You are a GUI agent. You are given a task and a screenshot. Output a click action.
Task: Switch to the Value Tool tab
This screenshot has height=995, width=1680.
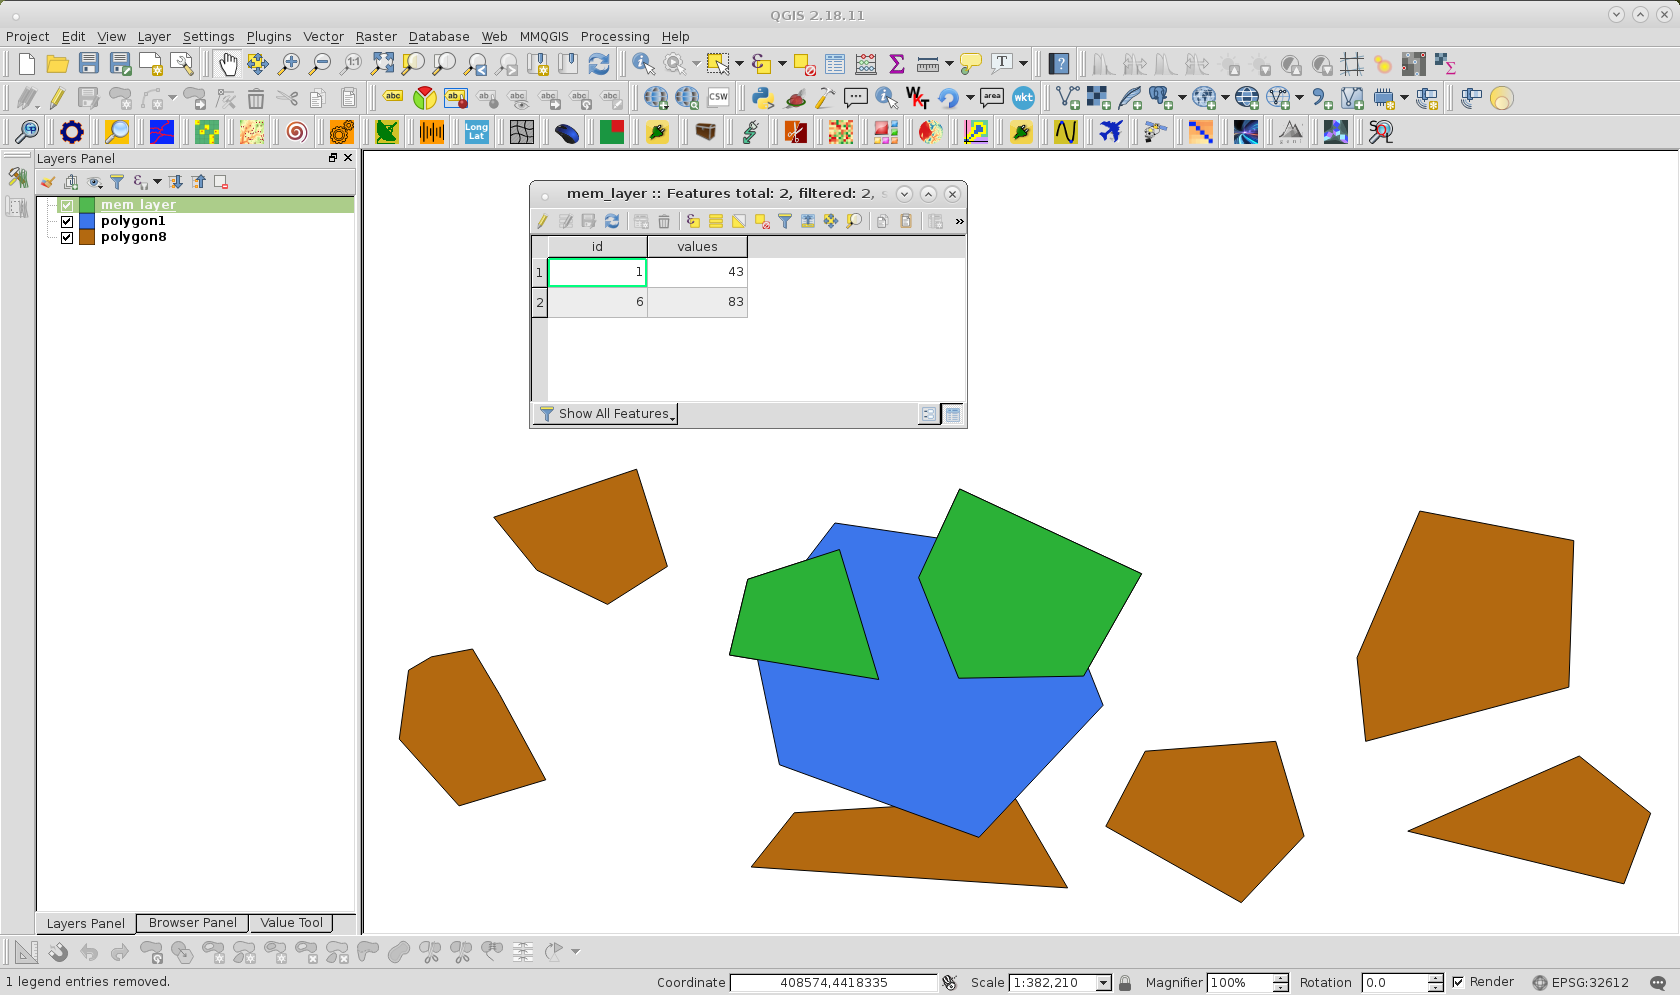[x=291, y=923]
